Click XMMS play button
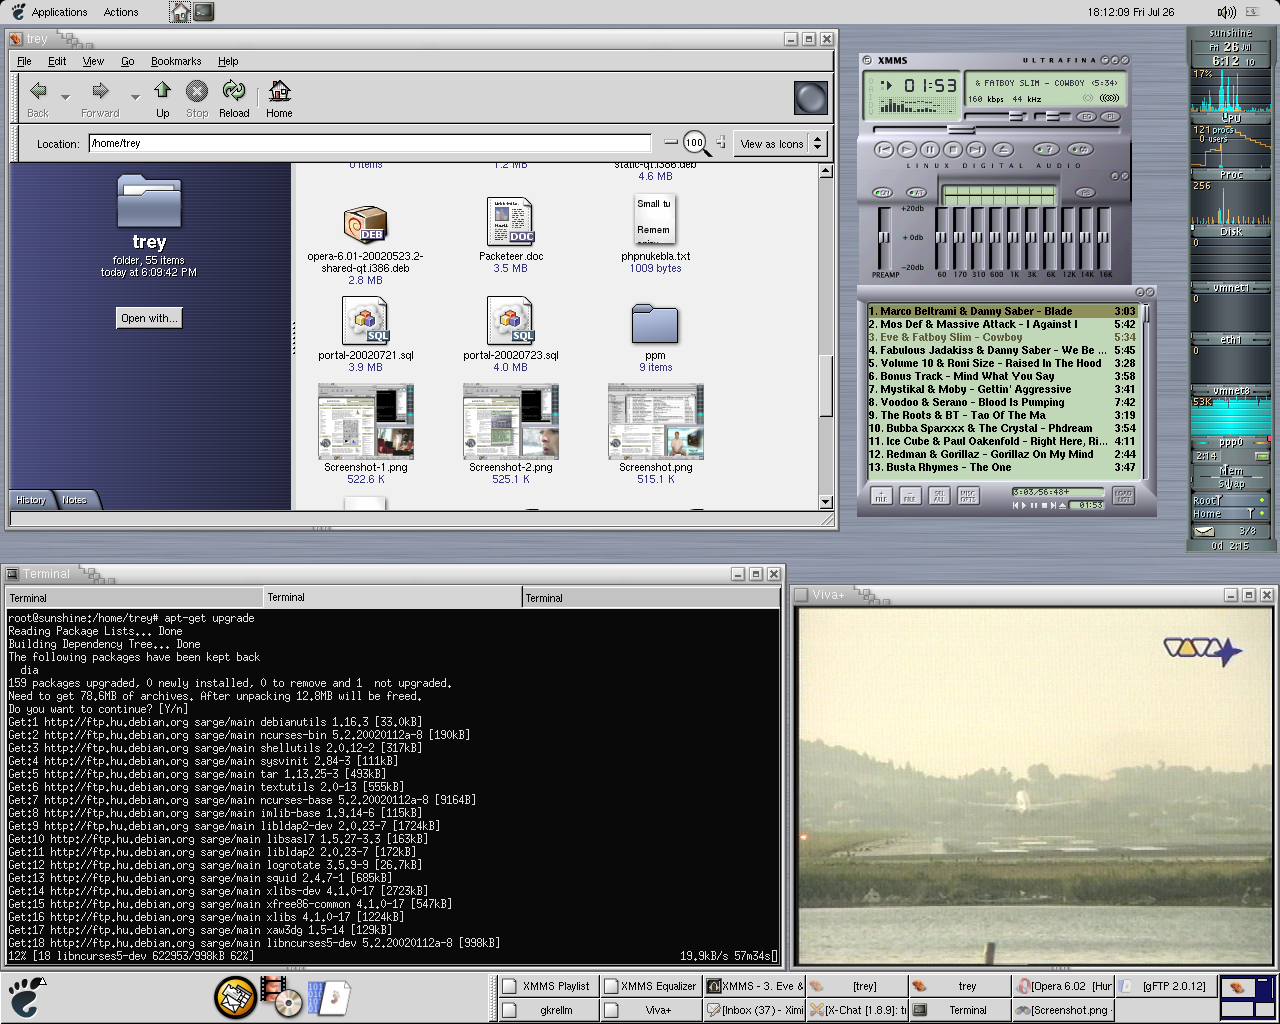 (906, 149)
